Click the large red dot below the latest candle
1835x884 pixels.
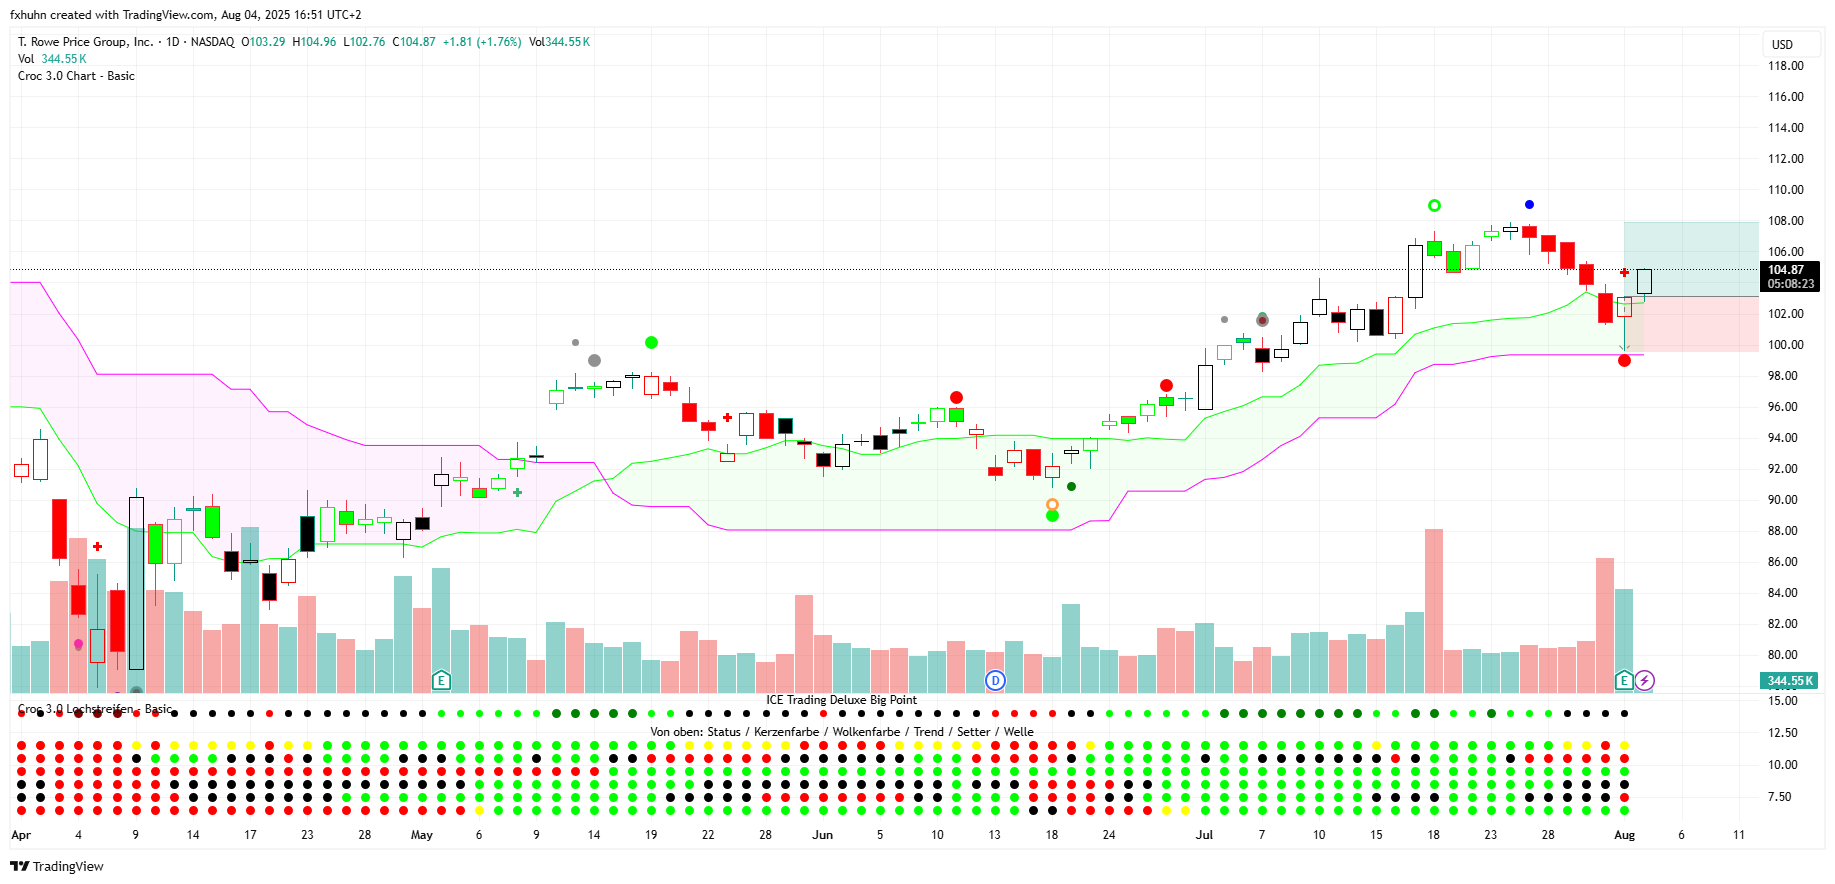pyautogui.click(x=1624, y=360)
